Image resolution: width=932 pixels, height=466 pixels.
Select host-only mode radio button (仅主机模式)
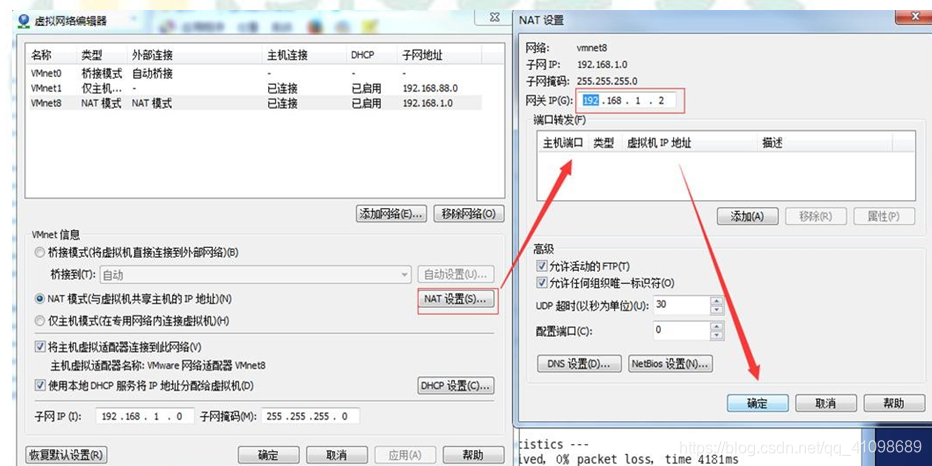pyautogui.click(x=40, y=321)
